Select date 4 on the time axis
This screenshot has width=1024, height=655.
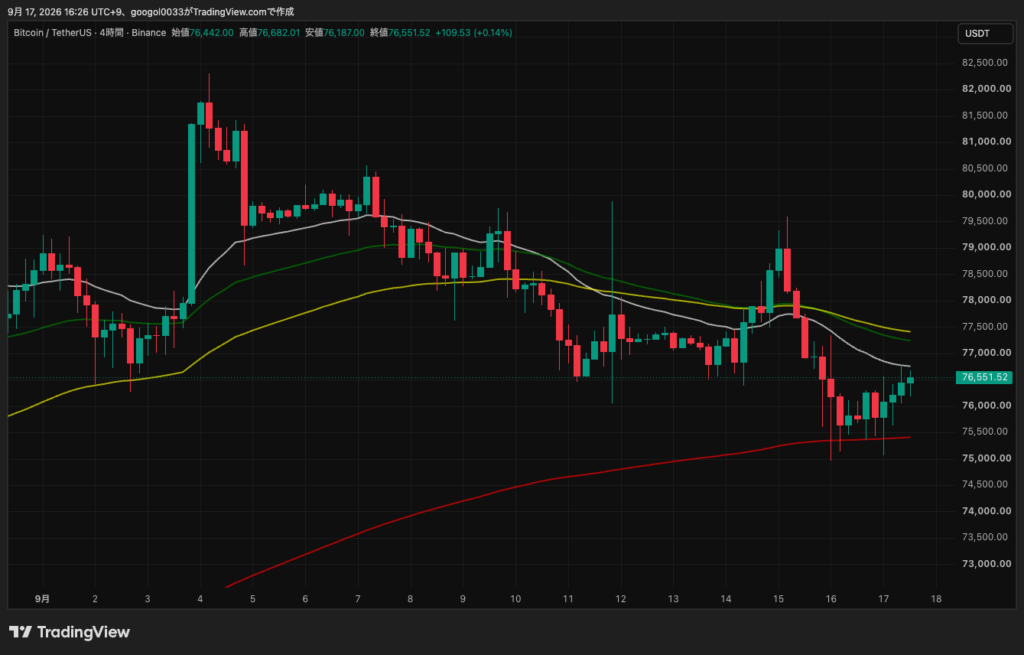[200, 598]
